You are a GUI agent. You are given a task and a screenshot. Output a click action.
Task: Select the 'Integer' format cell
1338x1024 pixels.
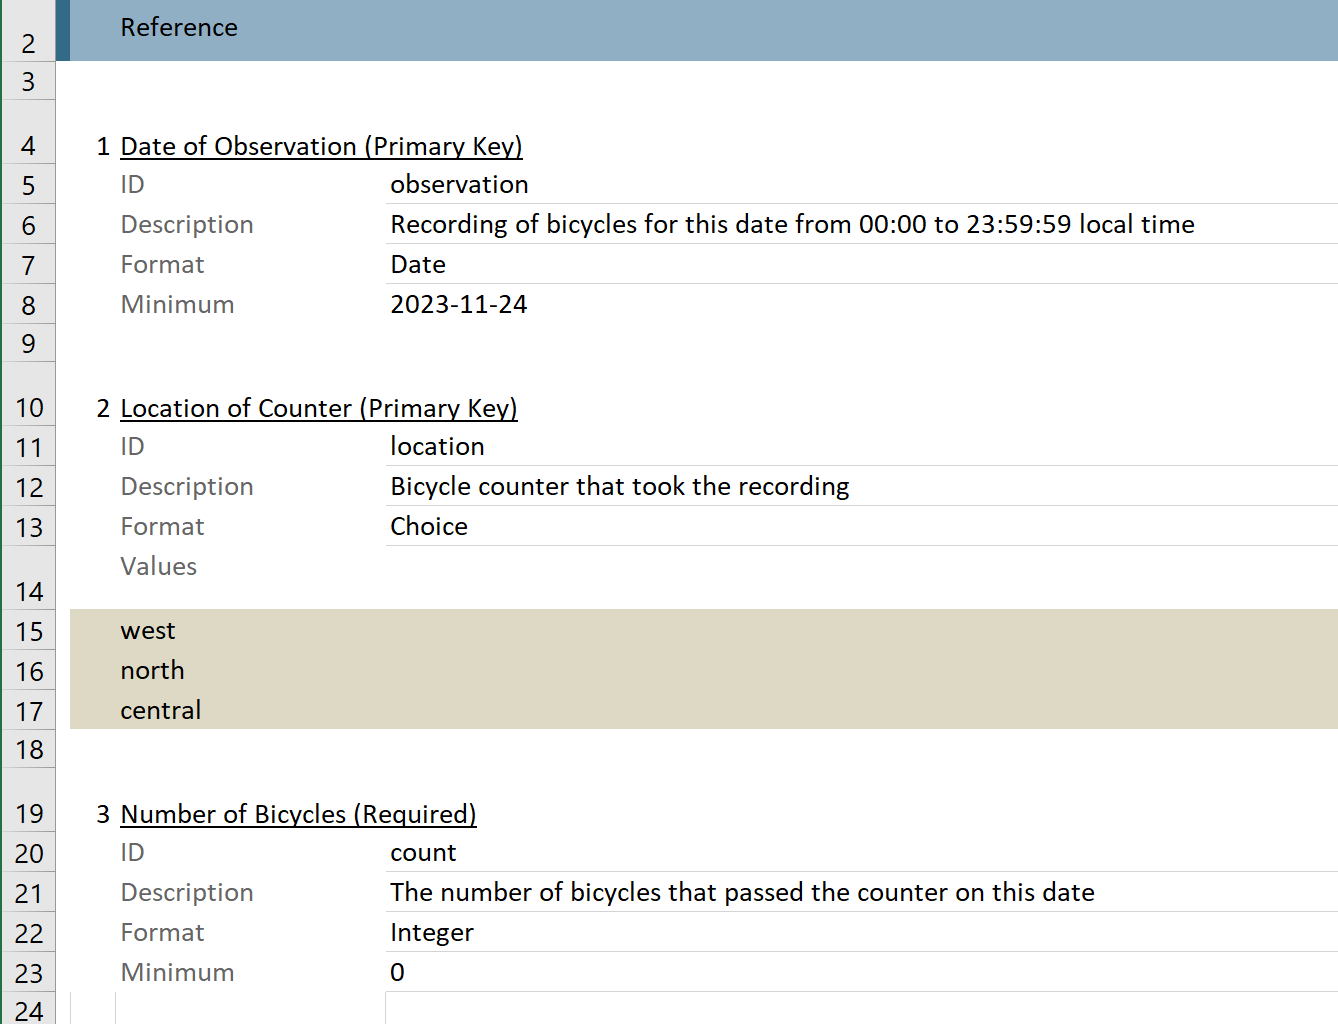(431, 933)
